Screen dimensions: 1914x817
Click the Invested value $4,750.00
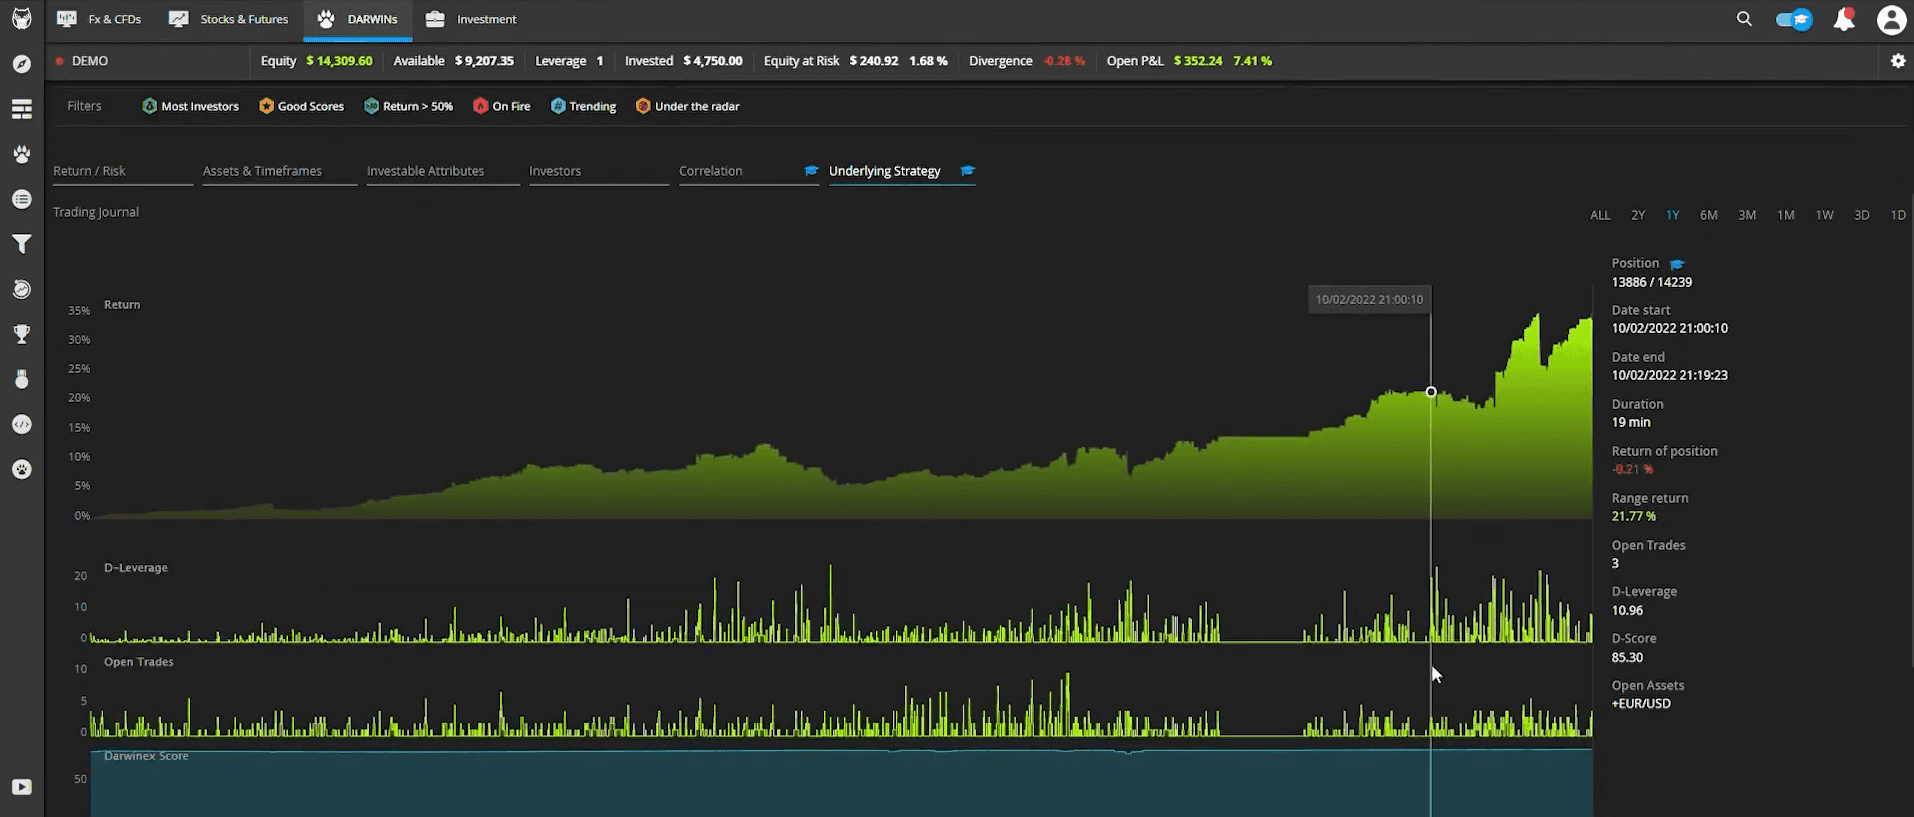click(x=713, y=61)
